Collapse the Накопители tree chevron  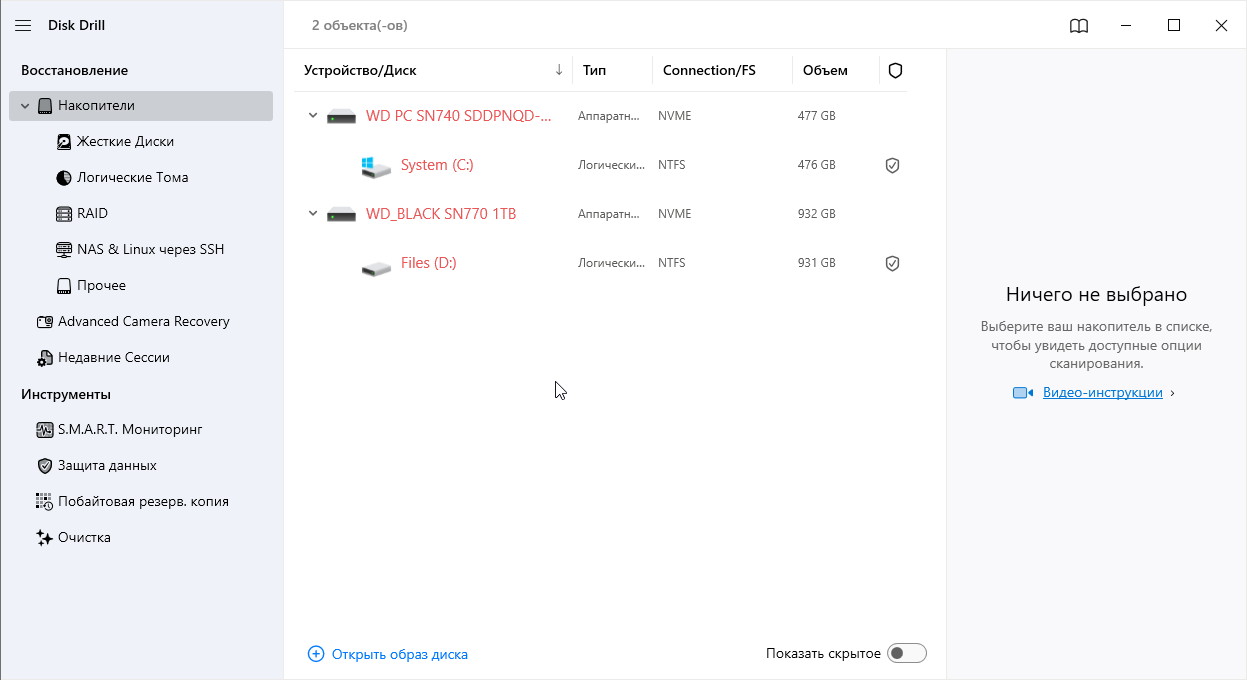(x=25, y=106)
